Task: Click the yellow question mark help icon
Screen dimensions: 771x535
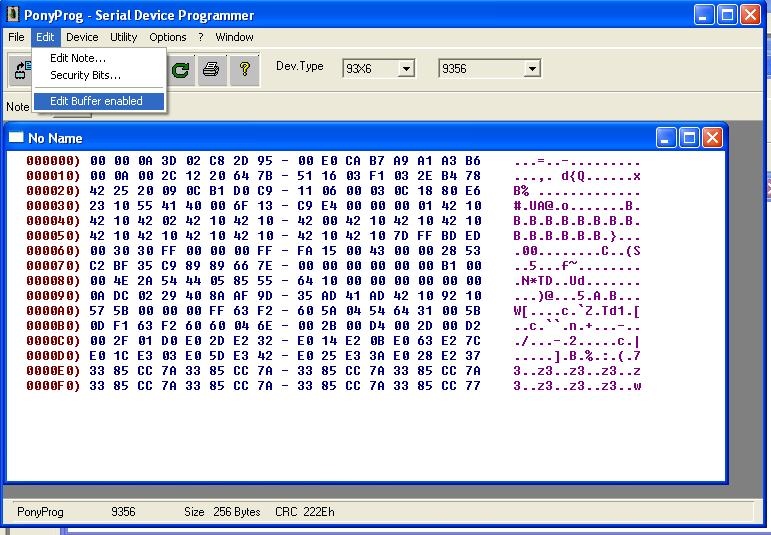Action: [x=244, y=70]
